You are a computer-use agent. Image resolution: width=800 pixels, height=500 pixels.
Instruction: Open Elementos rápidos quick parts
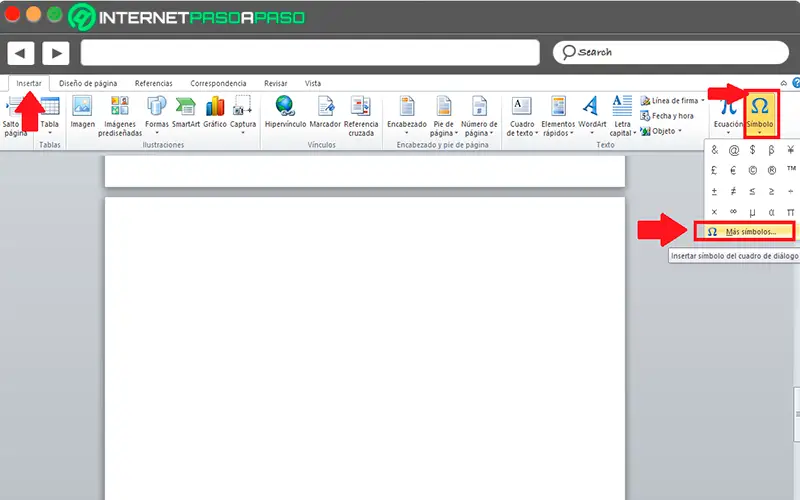(x=558, y=116)
